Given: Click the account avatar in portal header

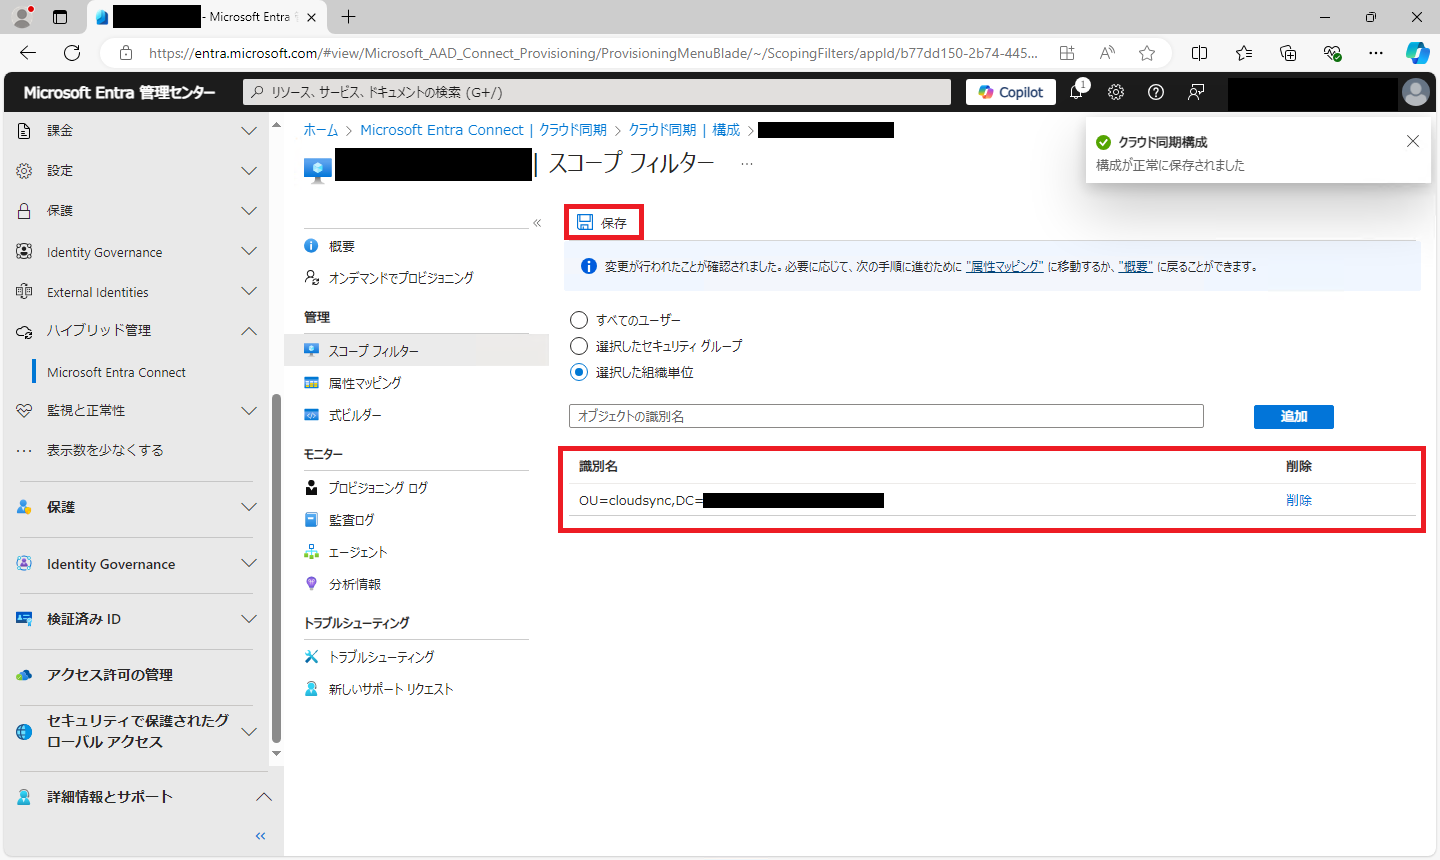Looking at the screenshot, I should click(x=1416, y=92).
